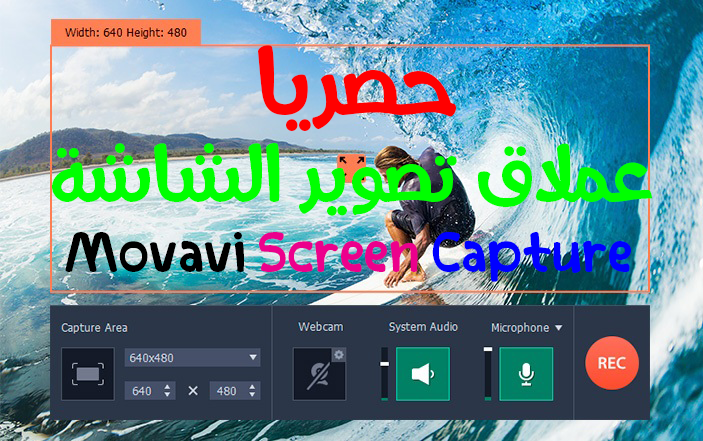
Task: Toggle the webcam capture button
Action: click(319, 374)
